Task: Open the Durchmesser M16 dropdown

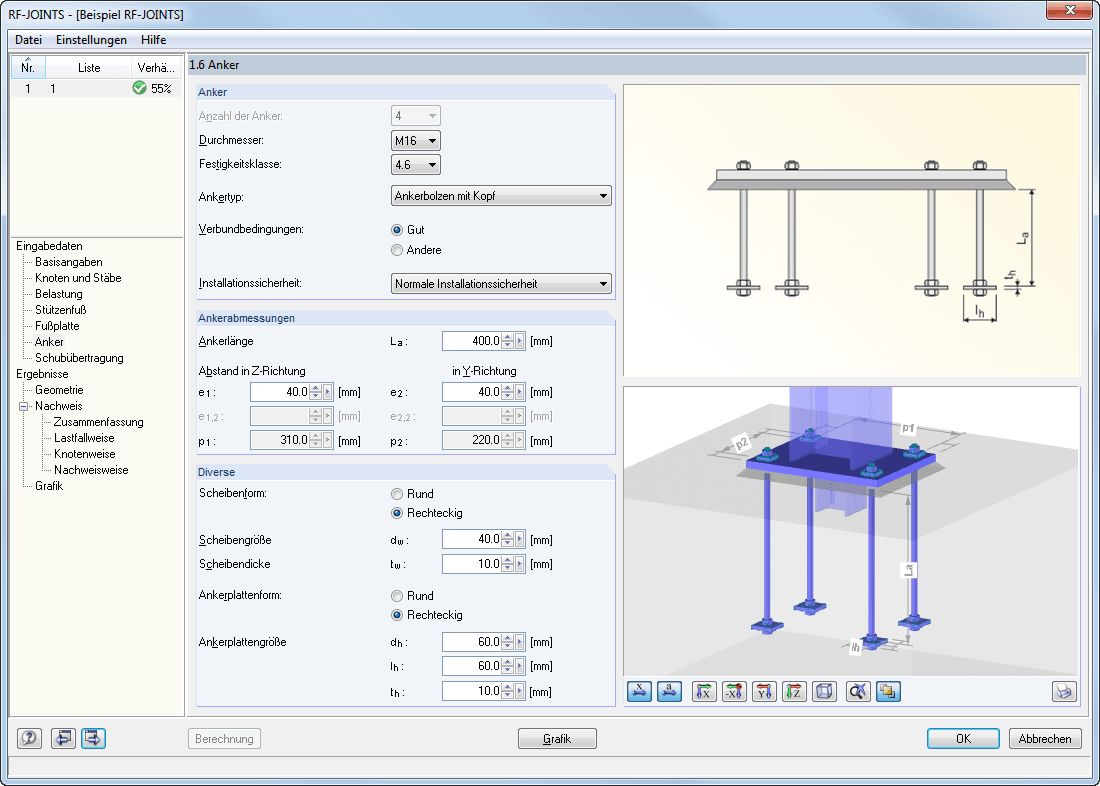Action: [x=416, y=140]
